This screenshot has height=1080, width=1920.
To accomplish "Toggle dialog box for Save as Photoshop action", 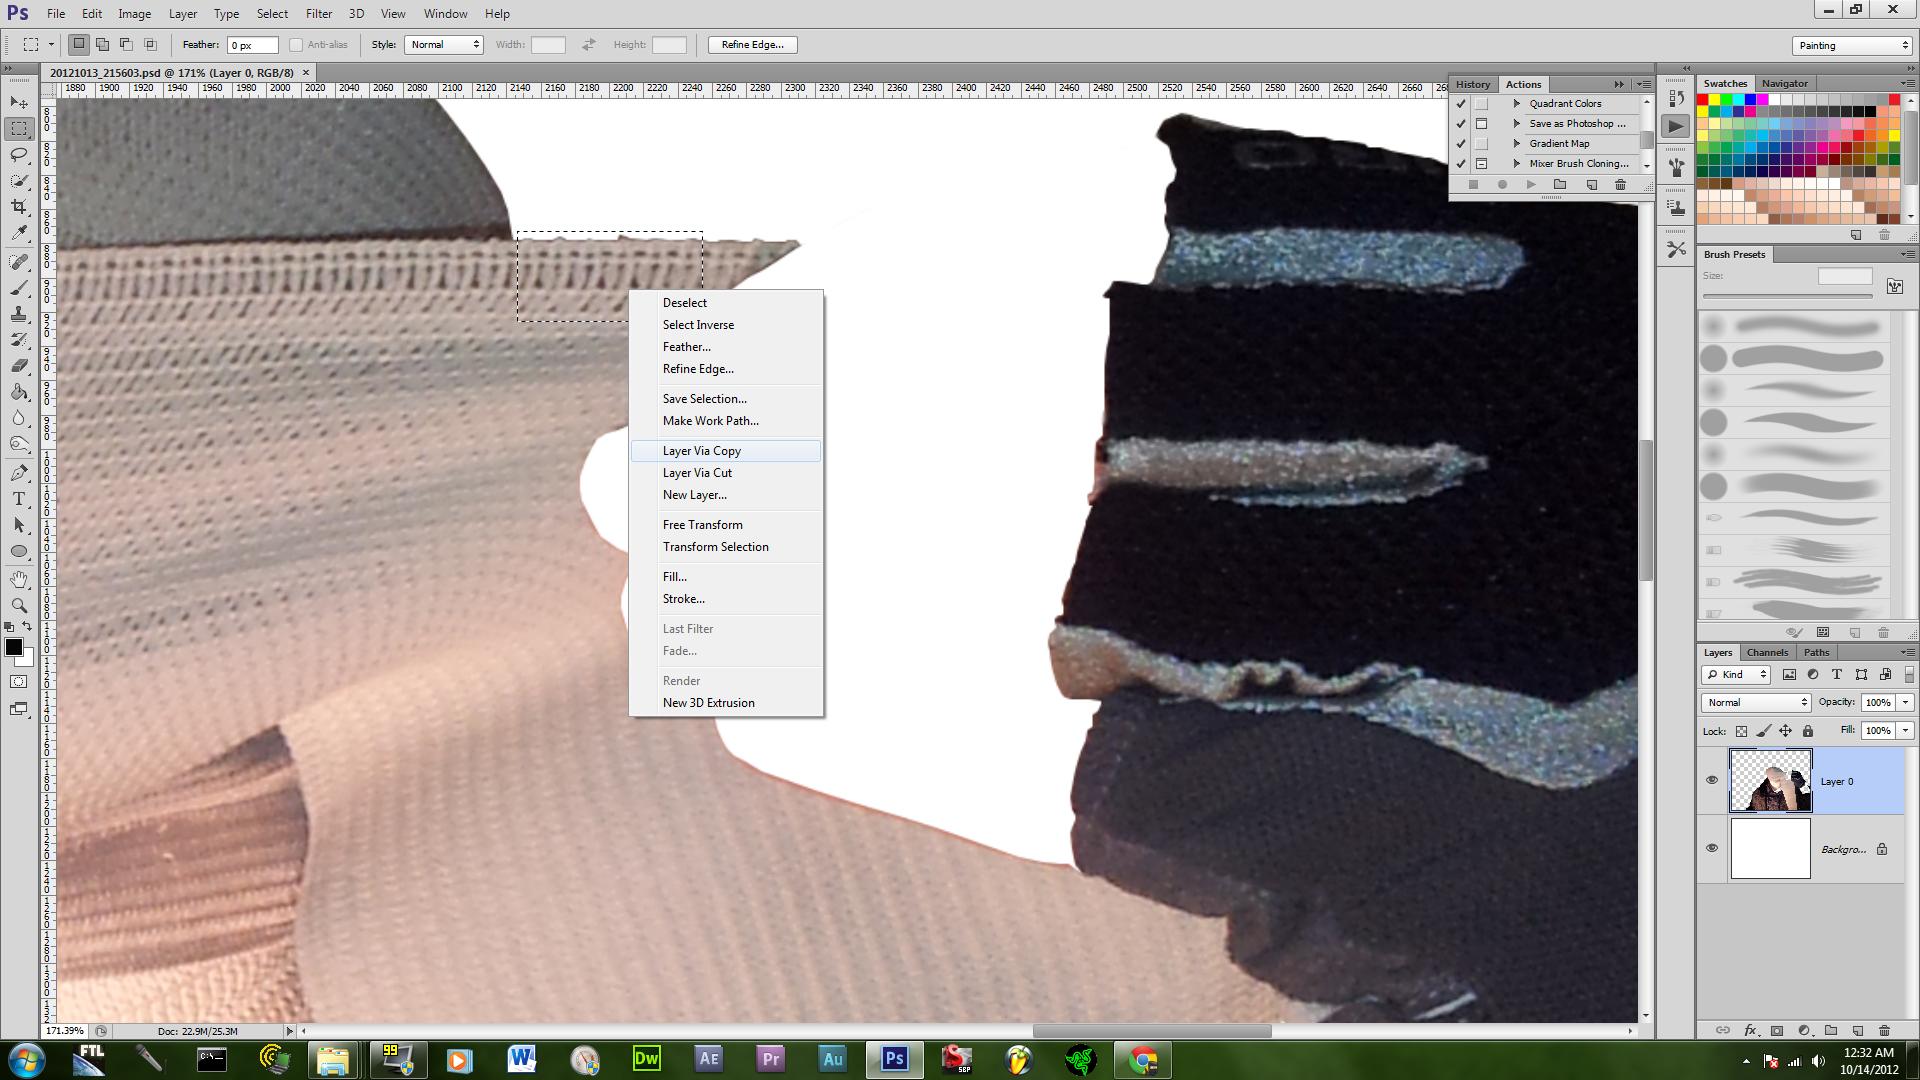I will 1482,124.
